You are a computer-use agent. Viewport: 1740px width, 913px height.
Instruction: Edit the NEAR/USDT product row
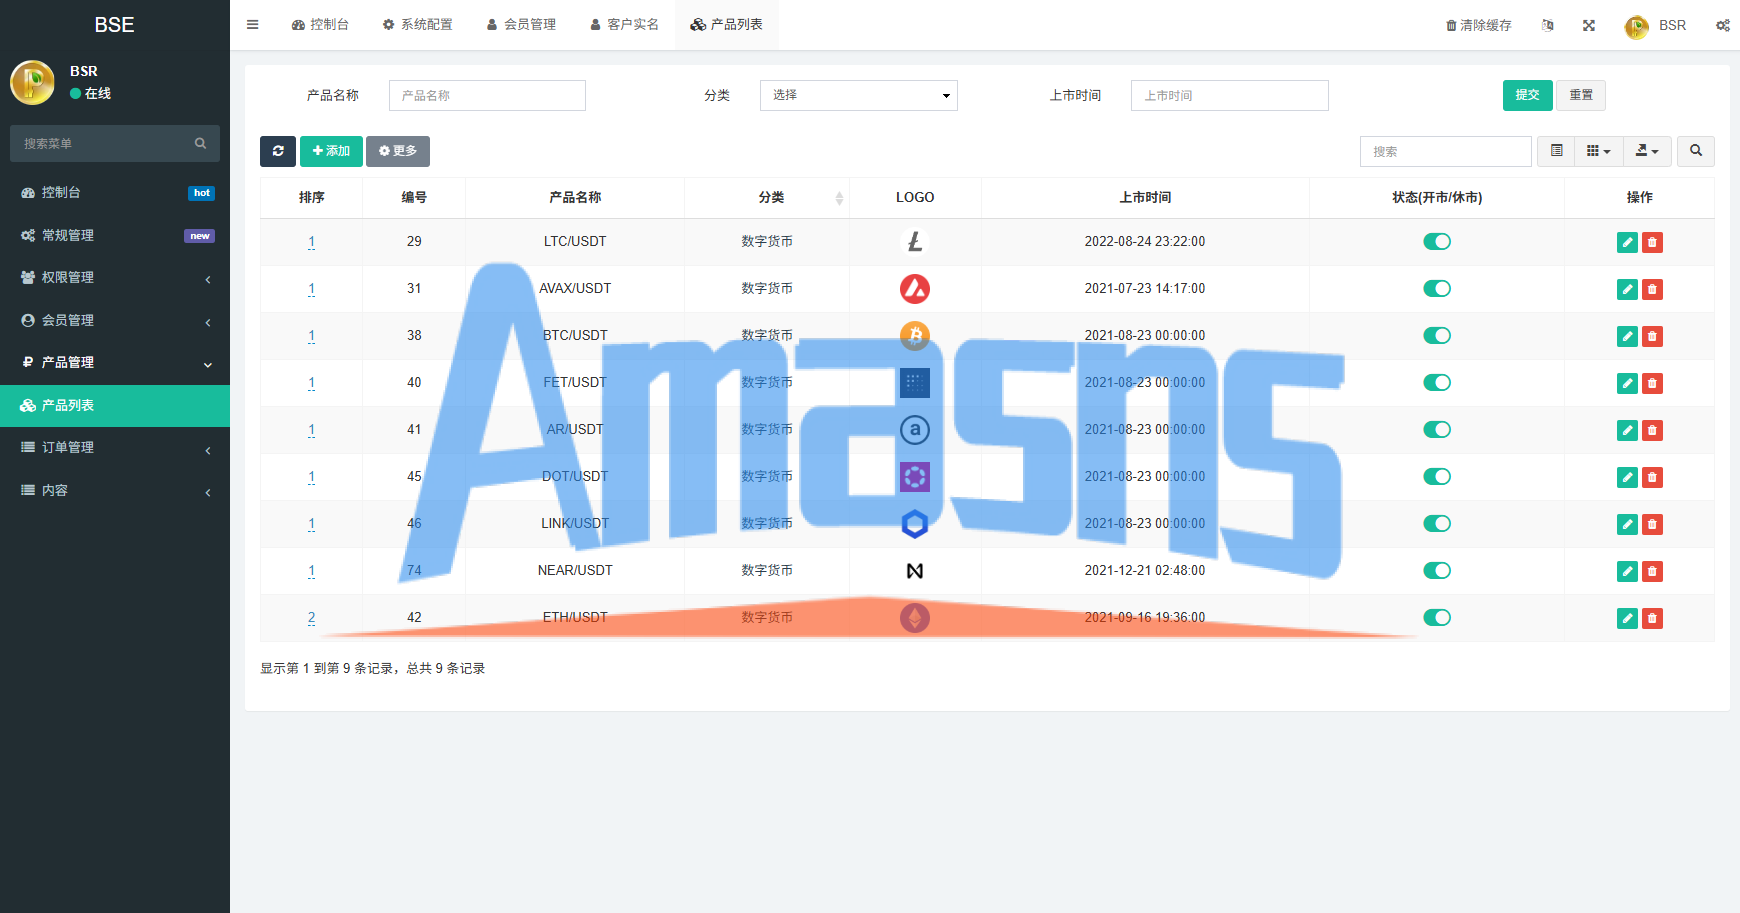pyautogui.click(x=1628, y=571)
